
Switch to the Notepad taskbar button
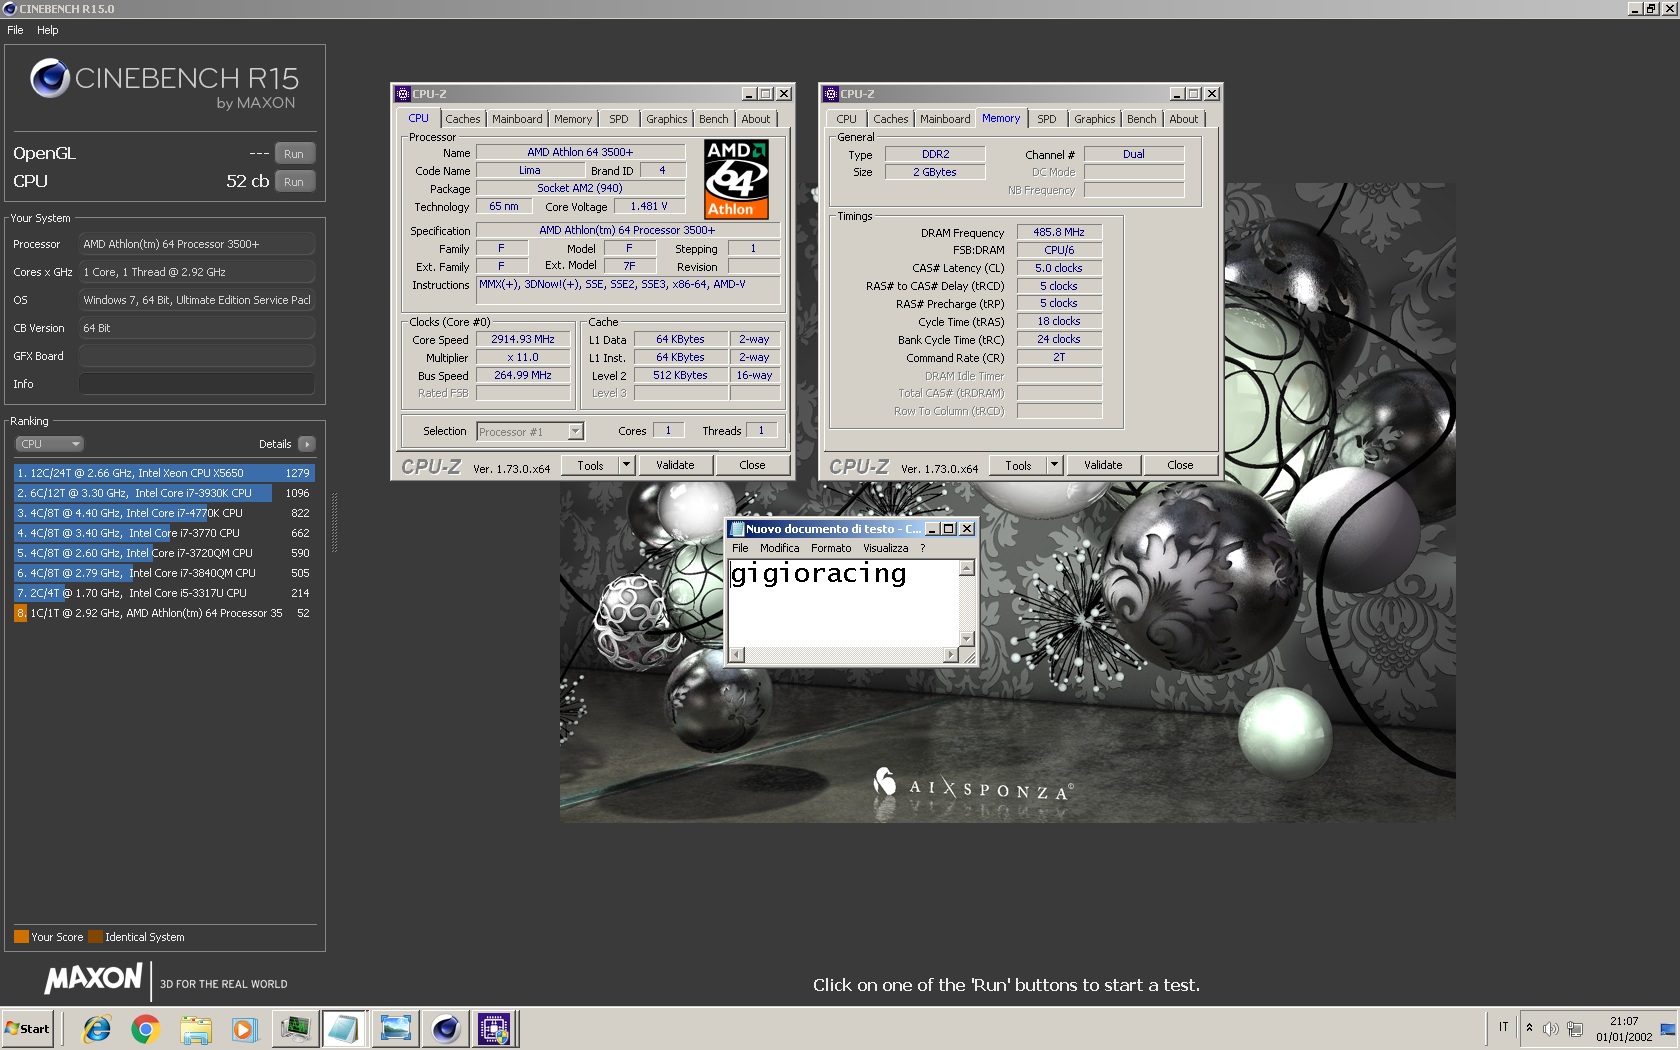tap(343, 1028)
